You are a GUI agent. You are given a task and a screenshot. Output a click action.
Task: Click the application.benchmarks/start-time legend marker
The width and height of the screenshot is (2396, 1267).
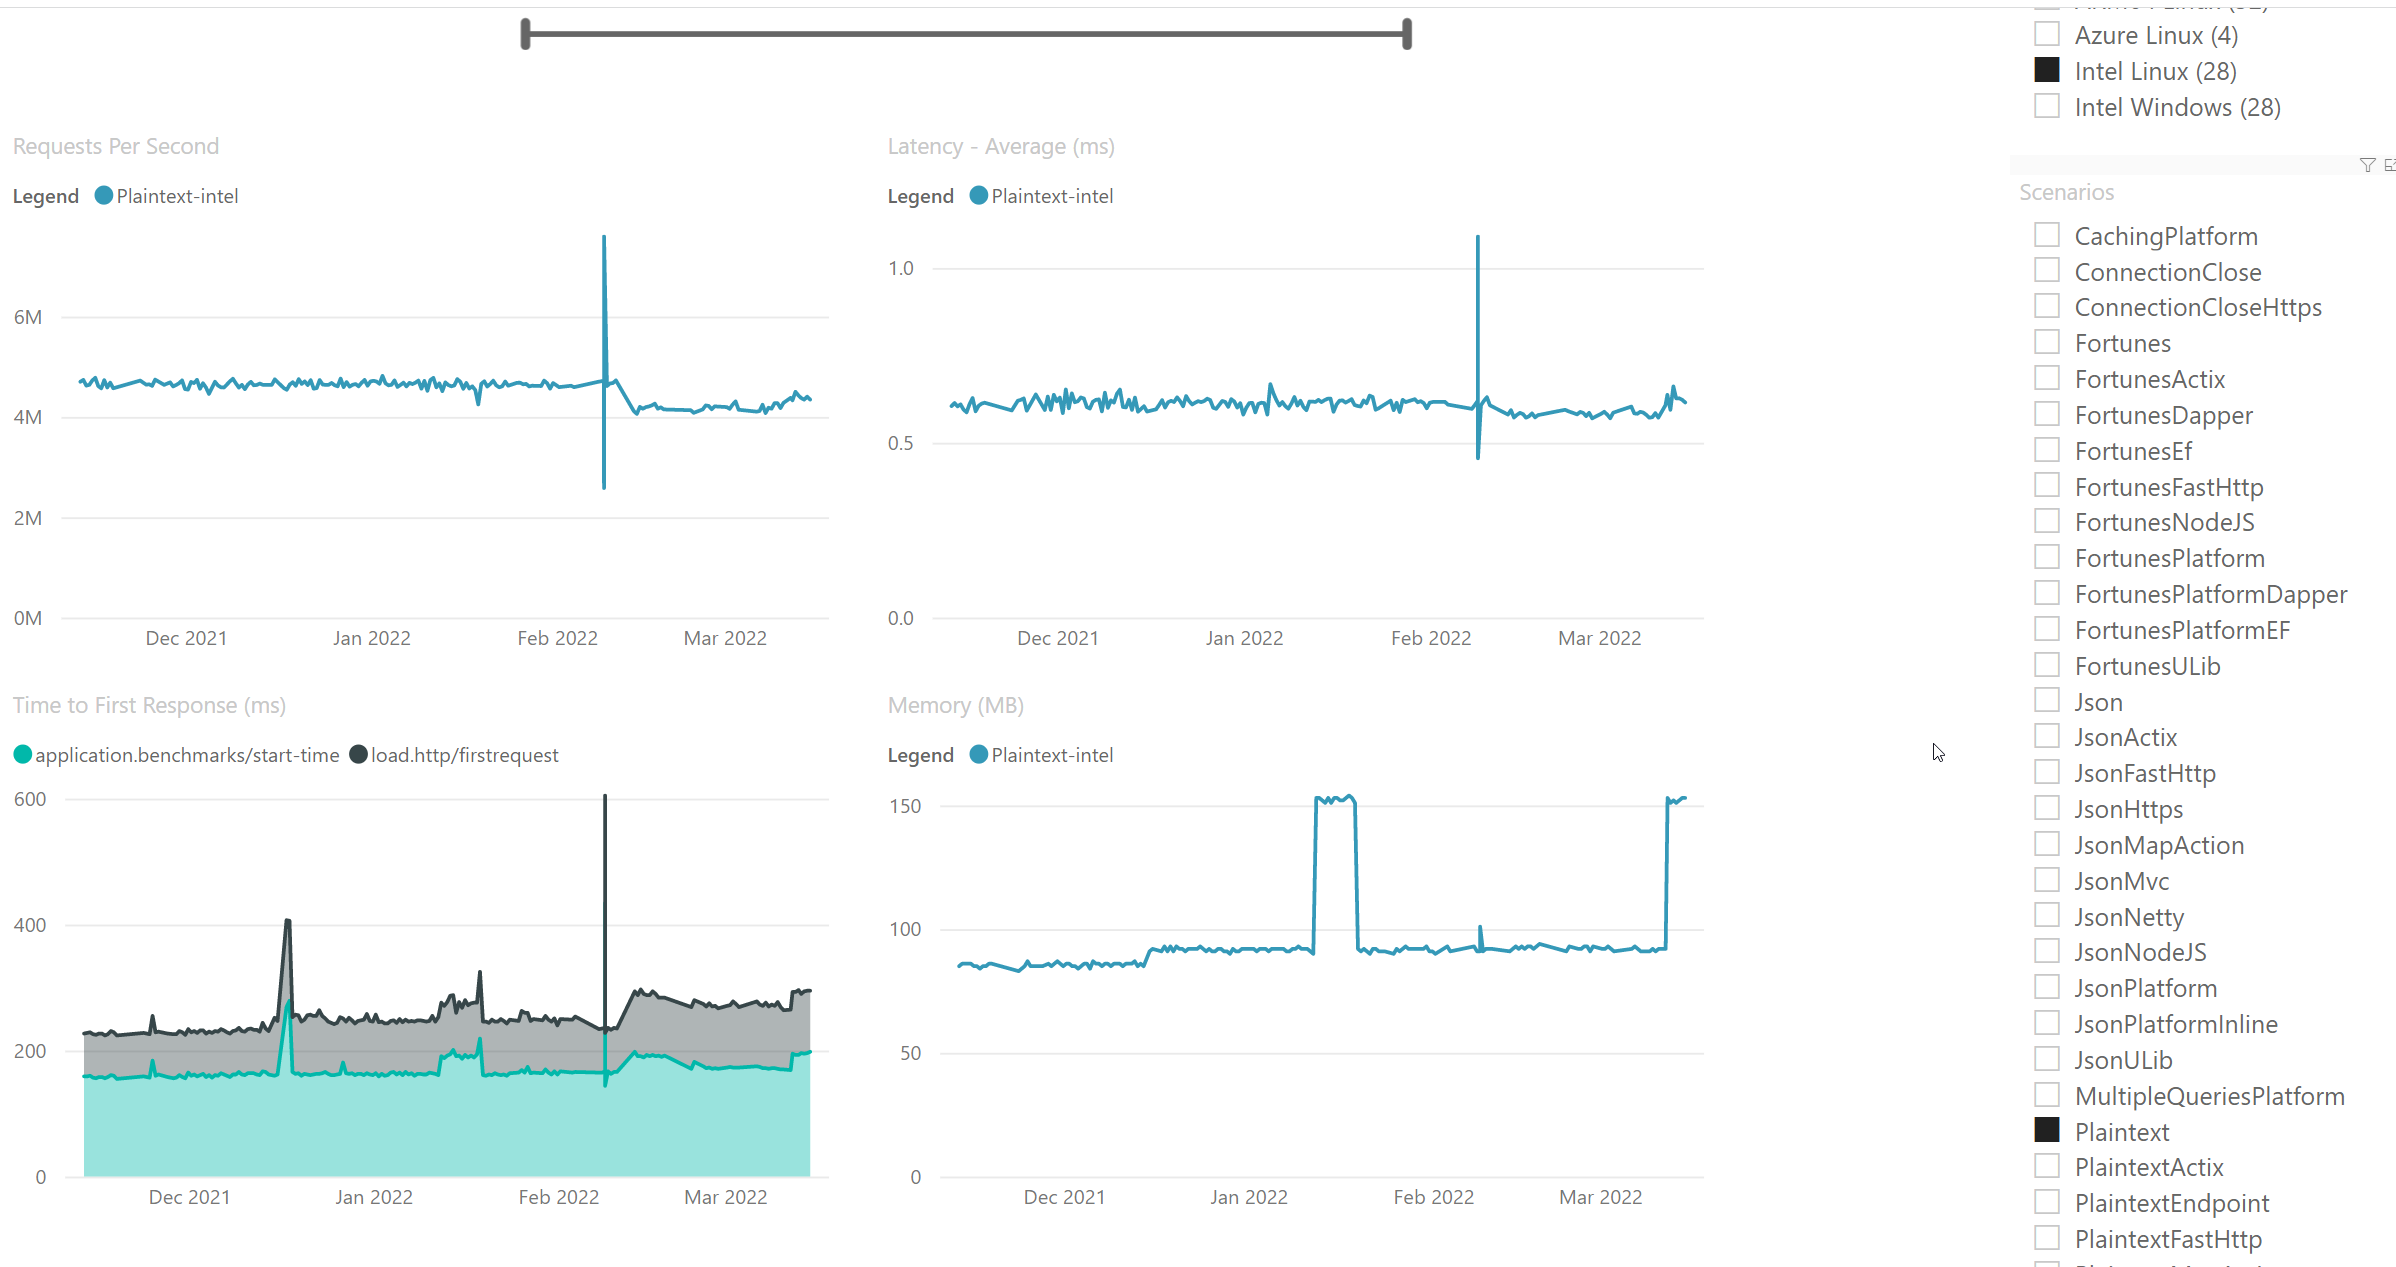tap(22, 755)
